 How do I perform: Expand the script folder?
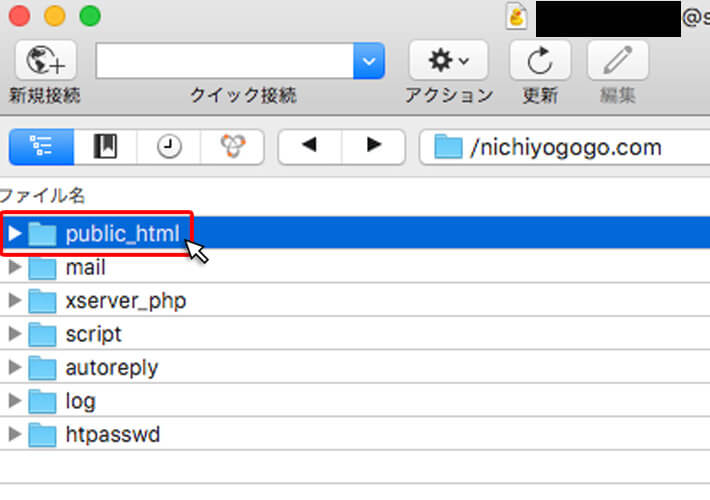point(14,334)
